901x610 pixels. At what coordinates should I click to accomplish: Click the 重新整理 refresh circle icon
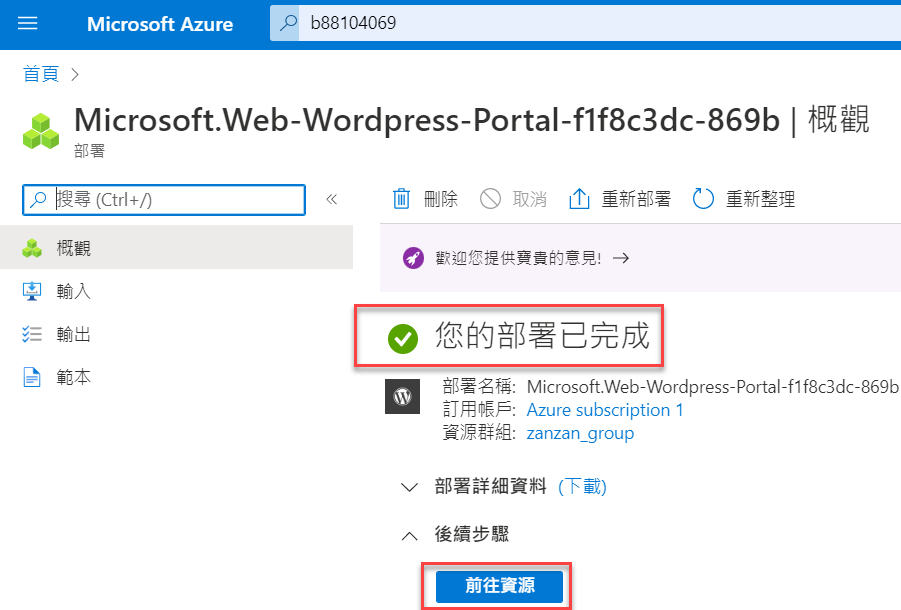click(x=703, y=199)
